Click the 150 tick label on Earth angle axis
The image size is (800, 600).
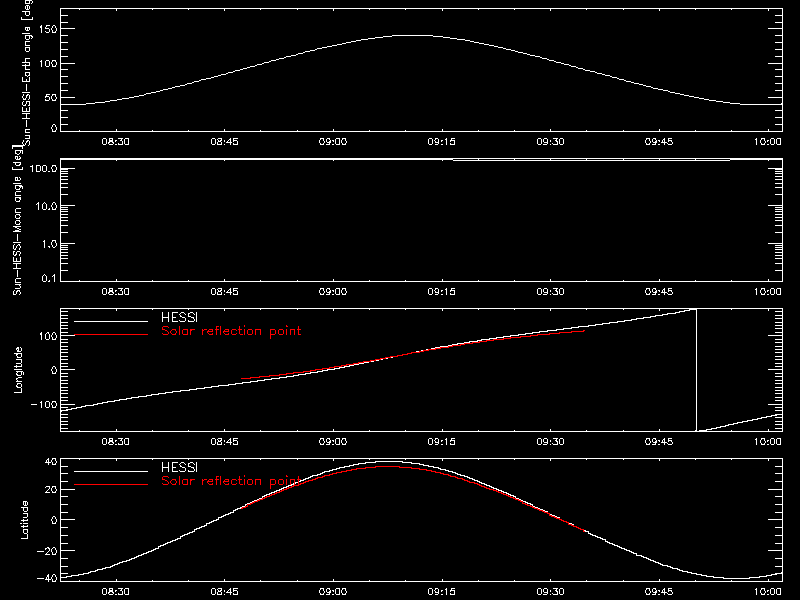pyautogui.click(x=48, y=29)
